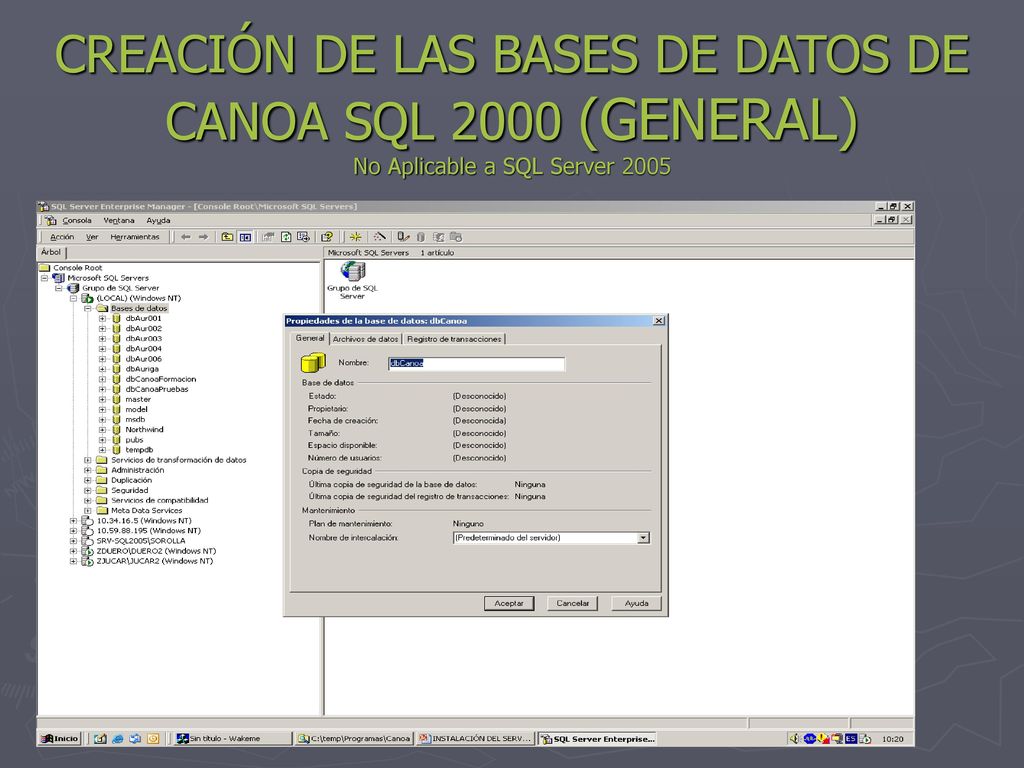The image size is (1024, 768).
Task: Click the speaker volume tray icon
Action: (794, 739)
